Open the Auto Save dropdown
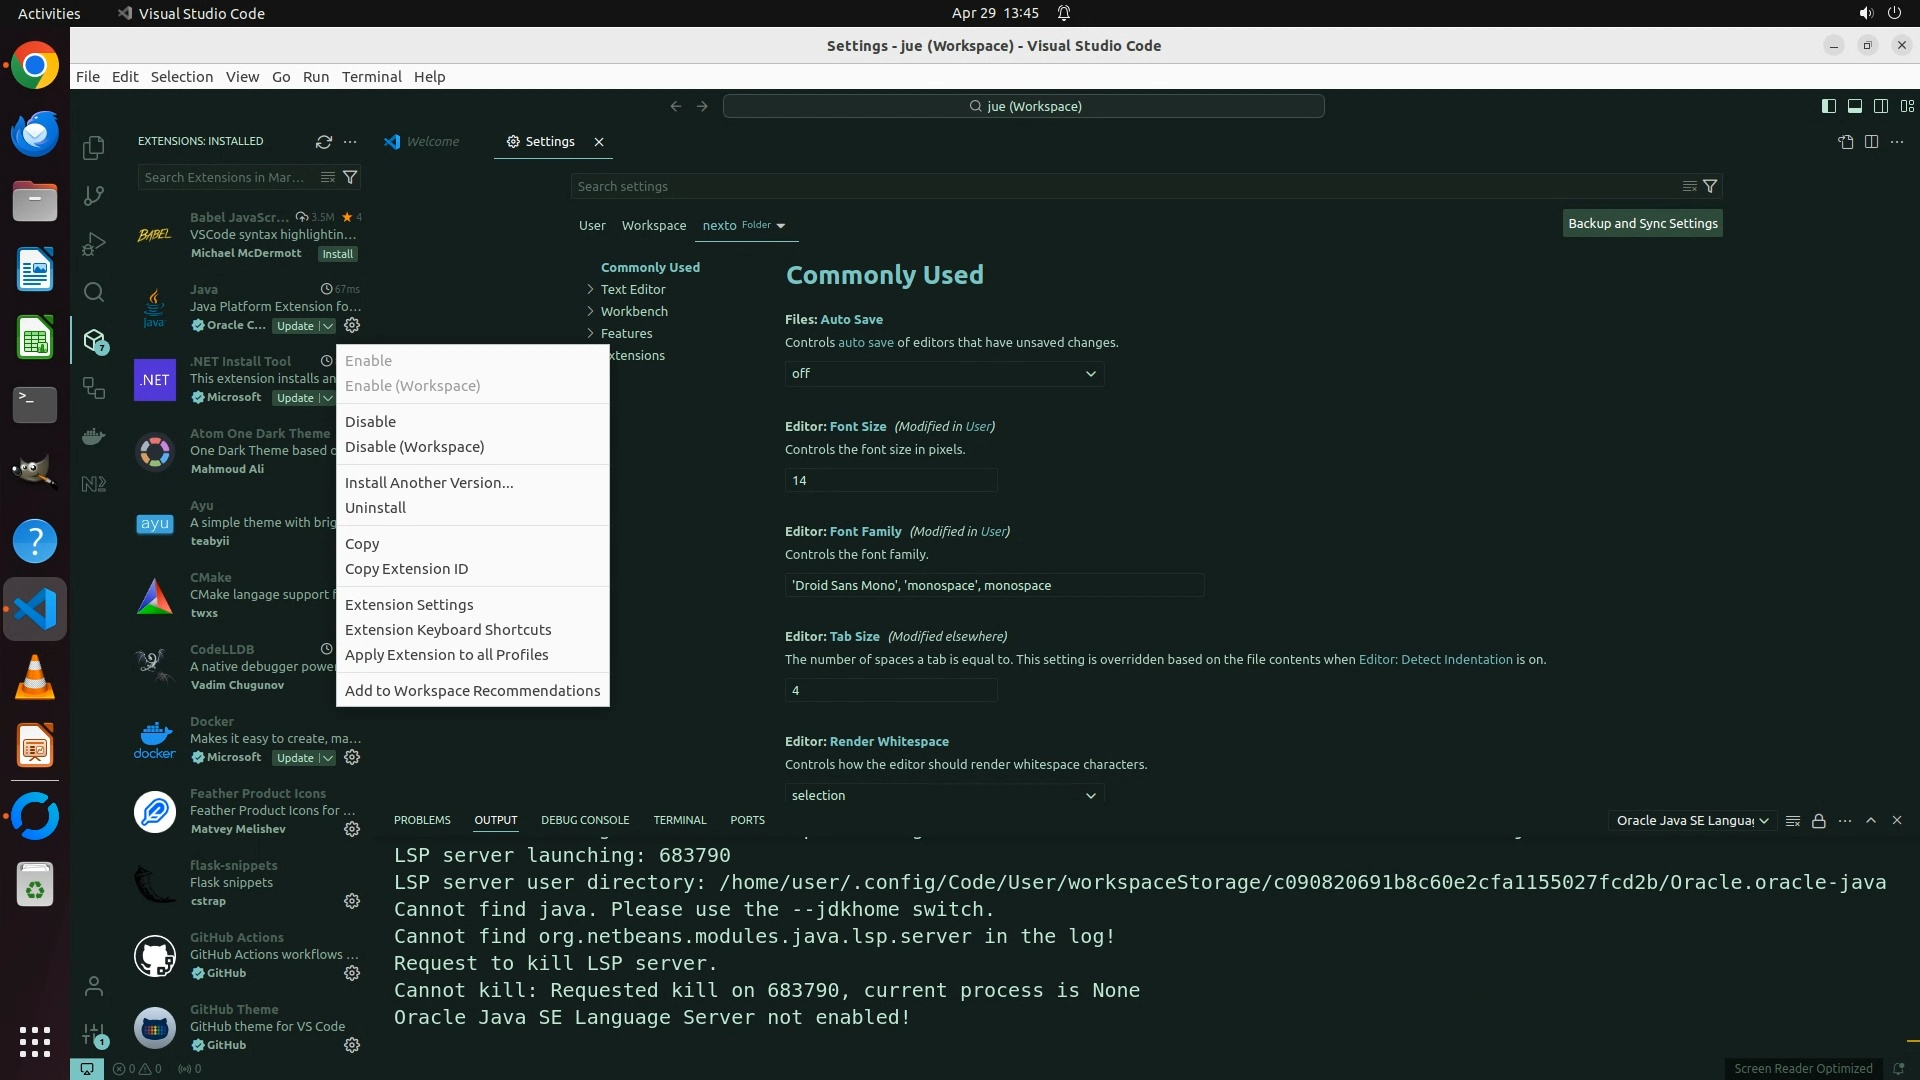This screenshot has width=1920, height=1080. 943,374
